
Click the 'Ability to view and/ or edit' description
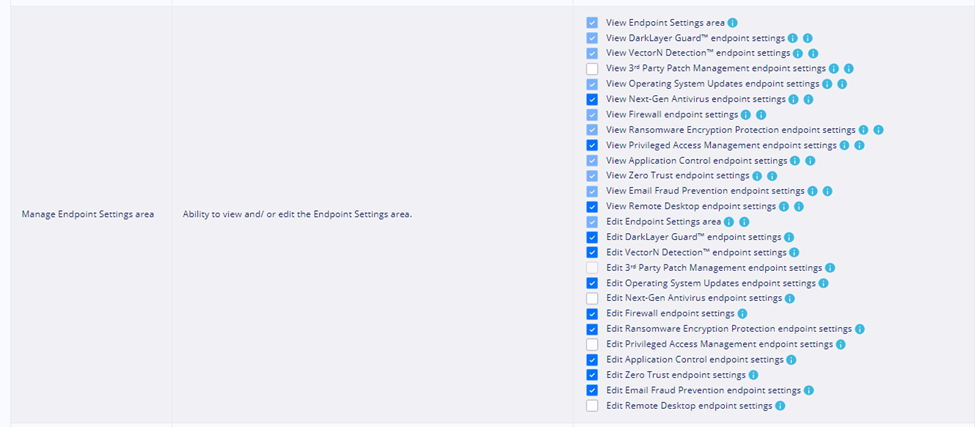pyautogui.click(x=298, y=214)
